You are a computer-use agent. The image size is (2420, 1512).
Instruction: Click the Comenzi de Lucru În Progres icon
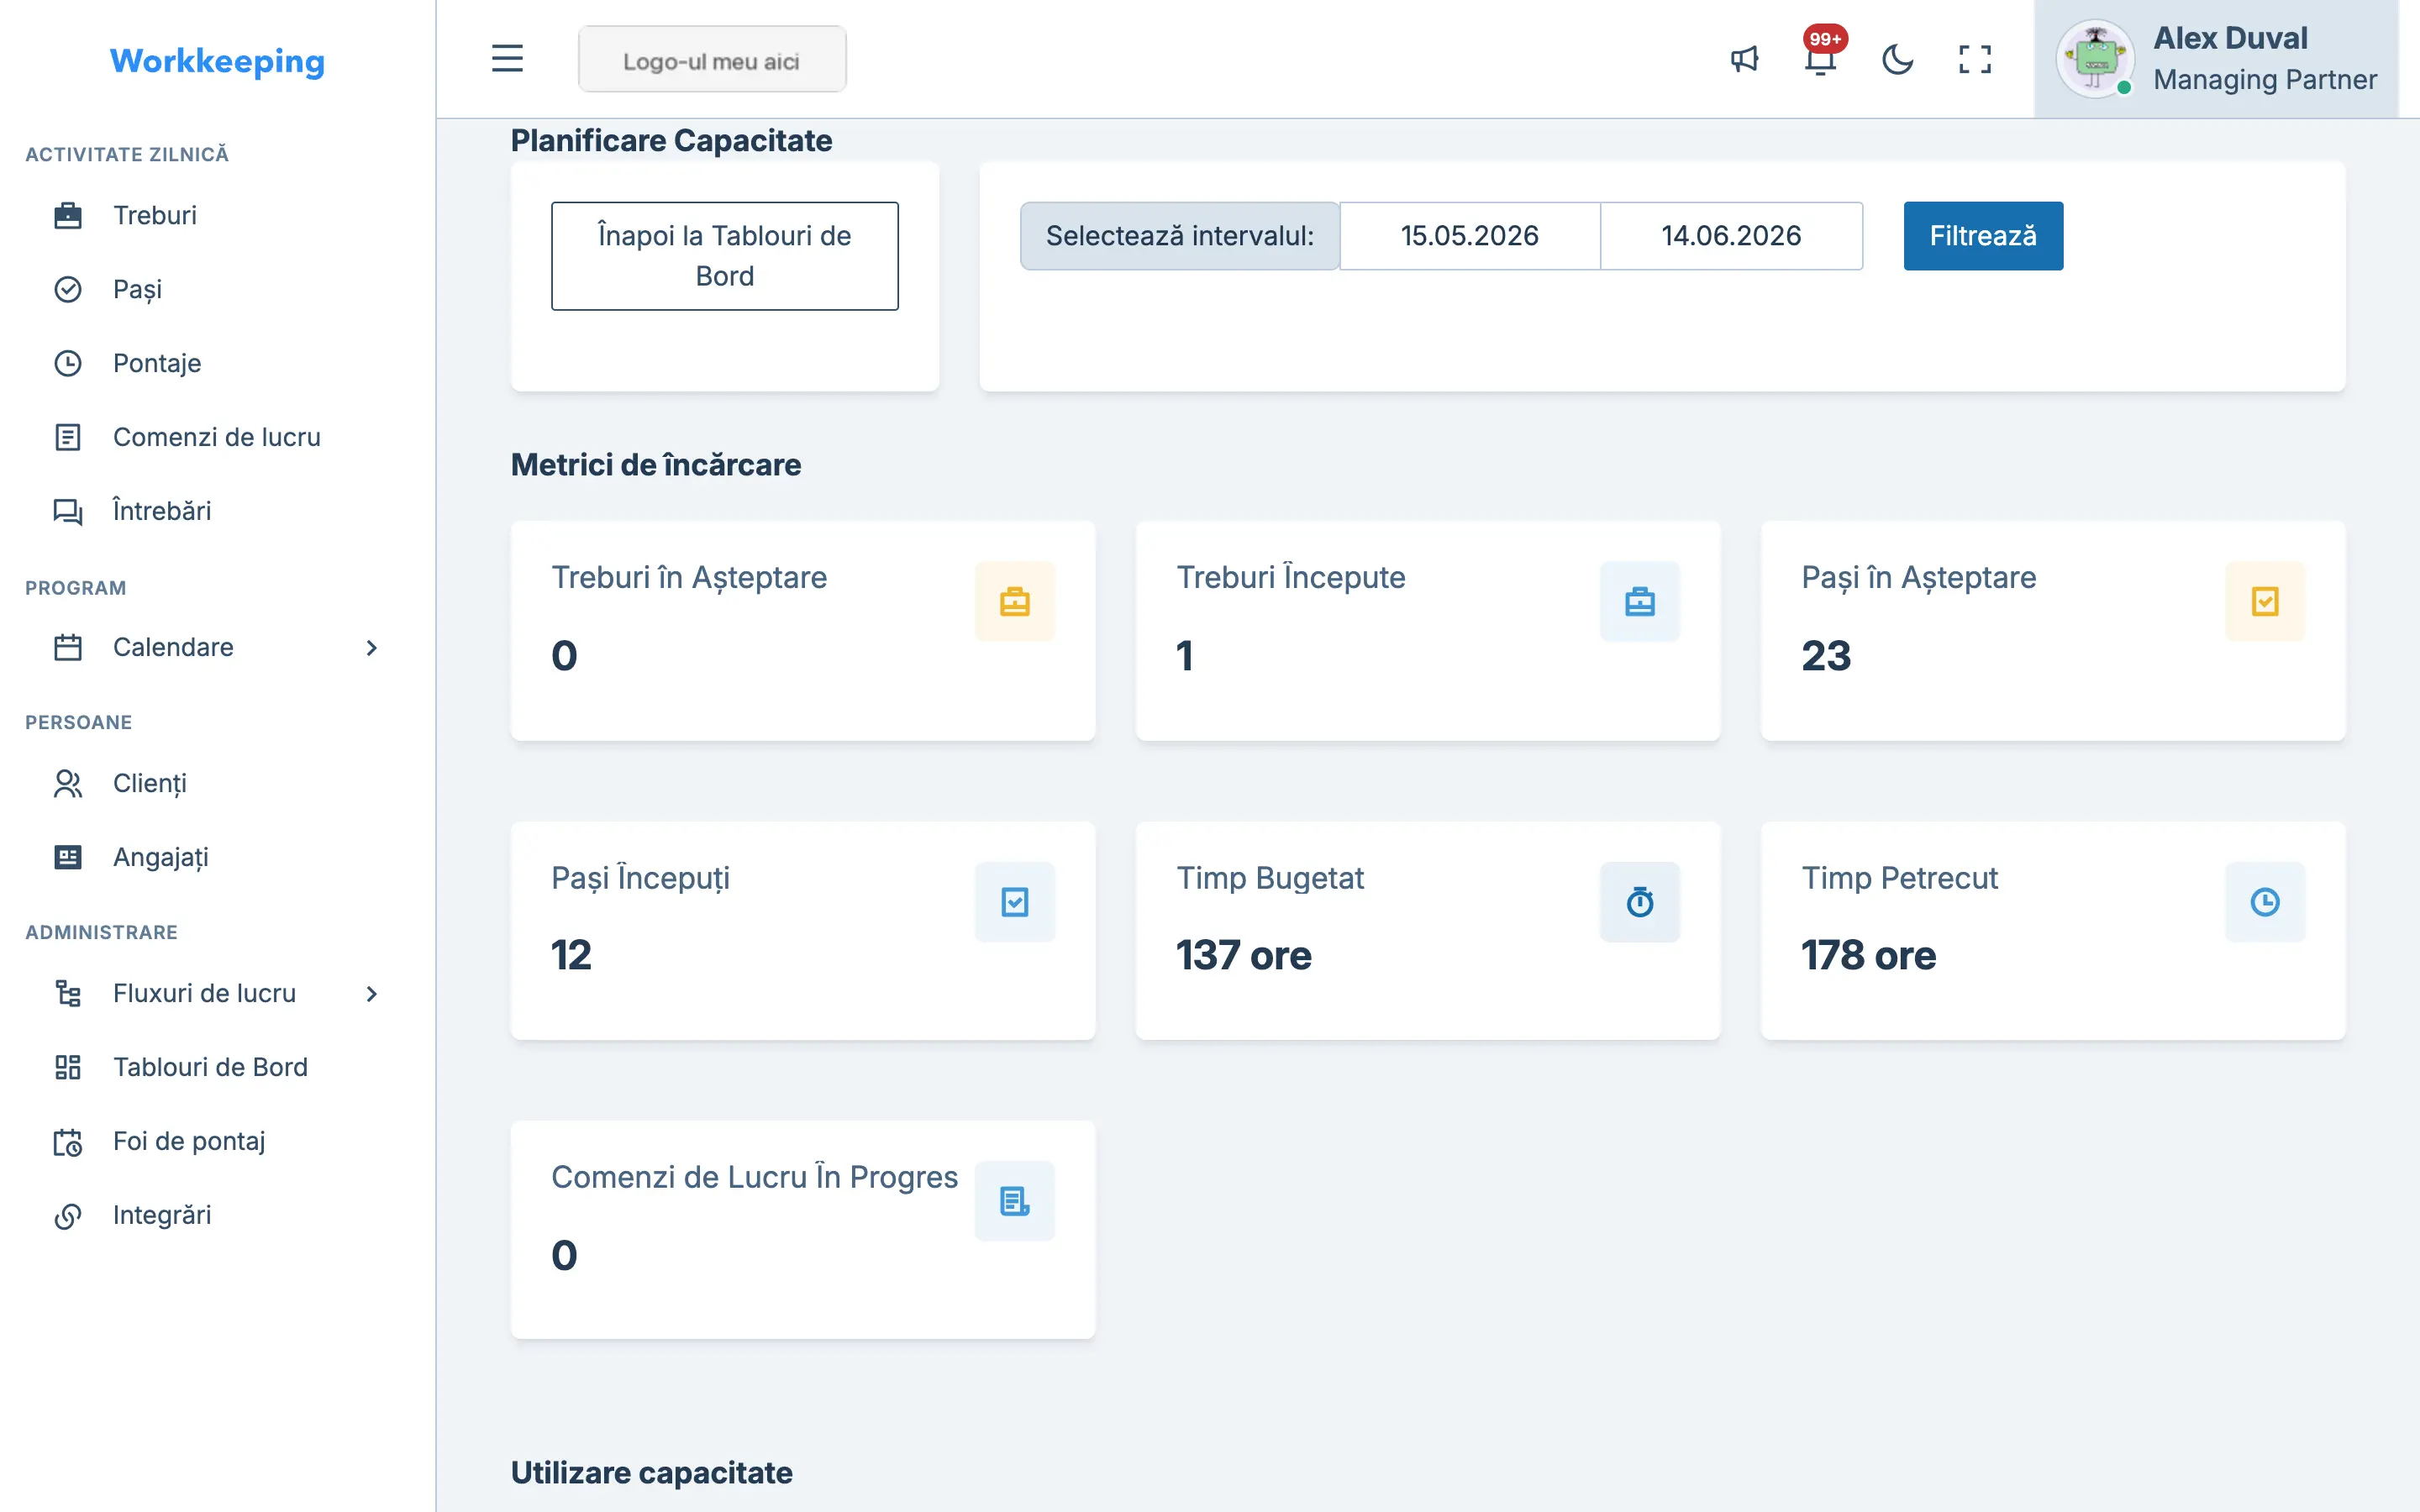click(x=1014, y=1201)
